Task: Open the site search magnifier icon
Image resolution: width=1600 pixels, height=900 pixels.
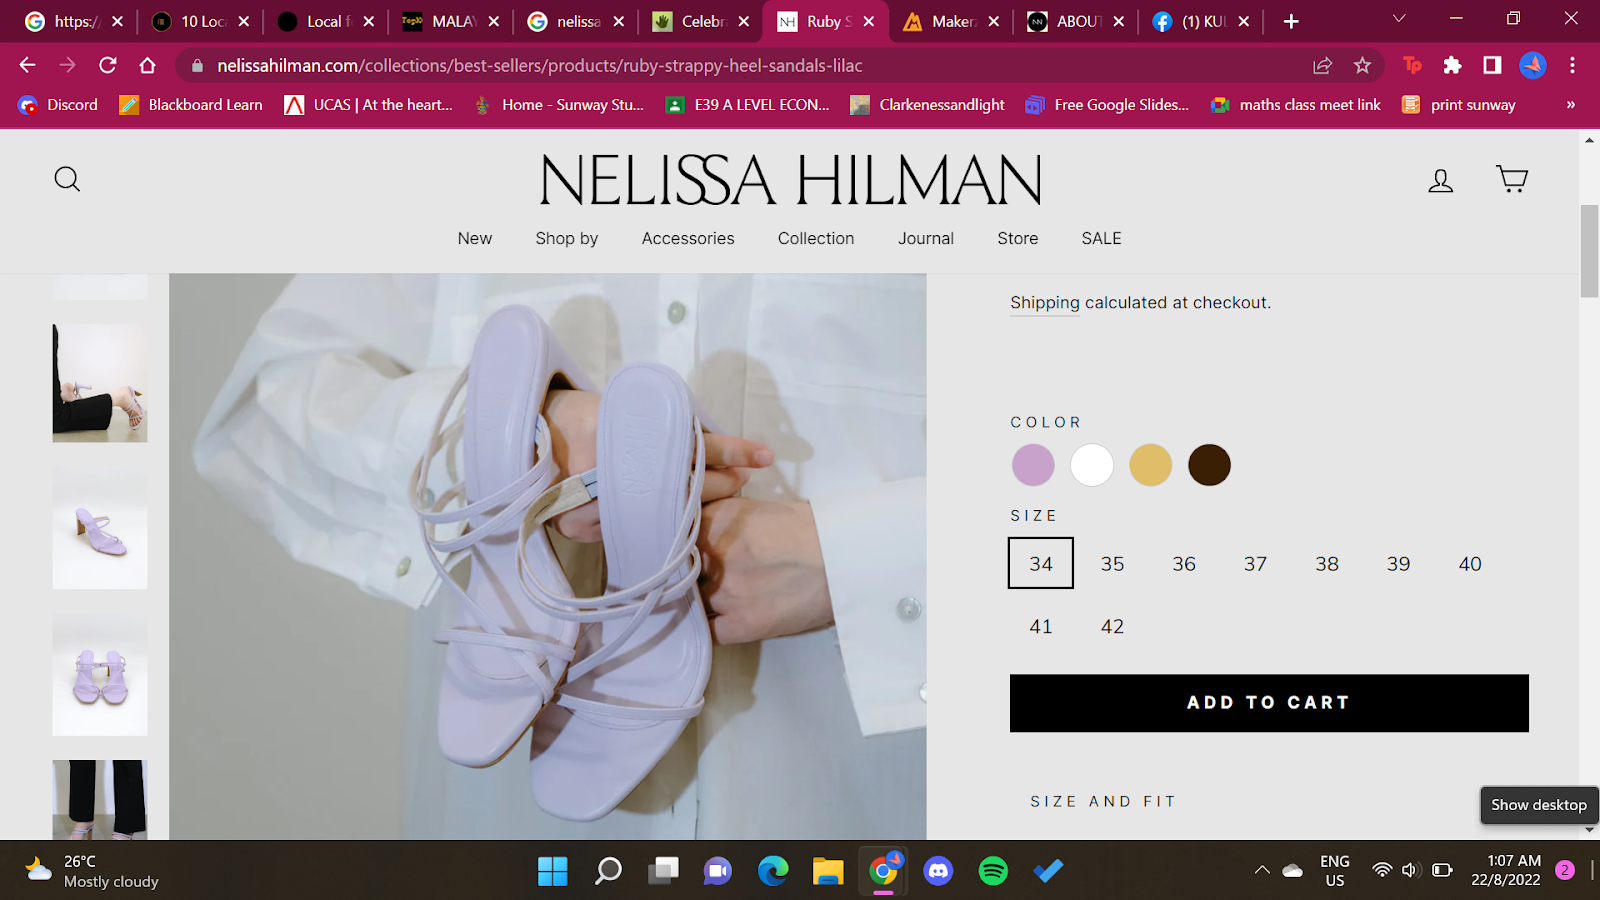Action: tap(67, 179)
